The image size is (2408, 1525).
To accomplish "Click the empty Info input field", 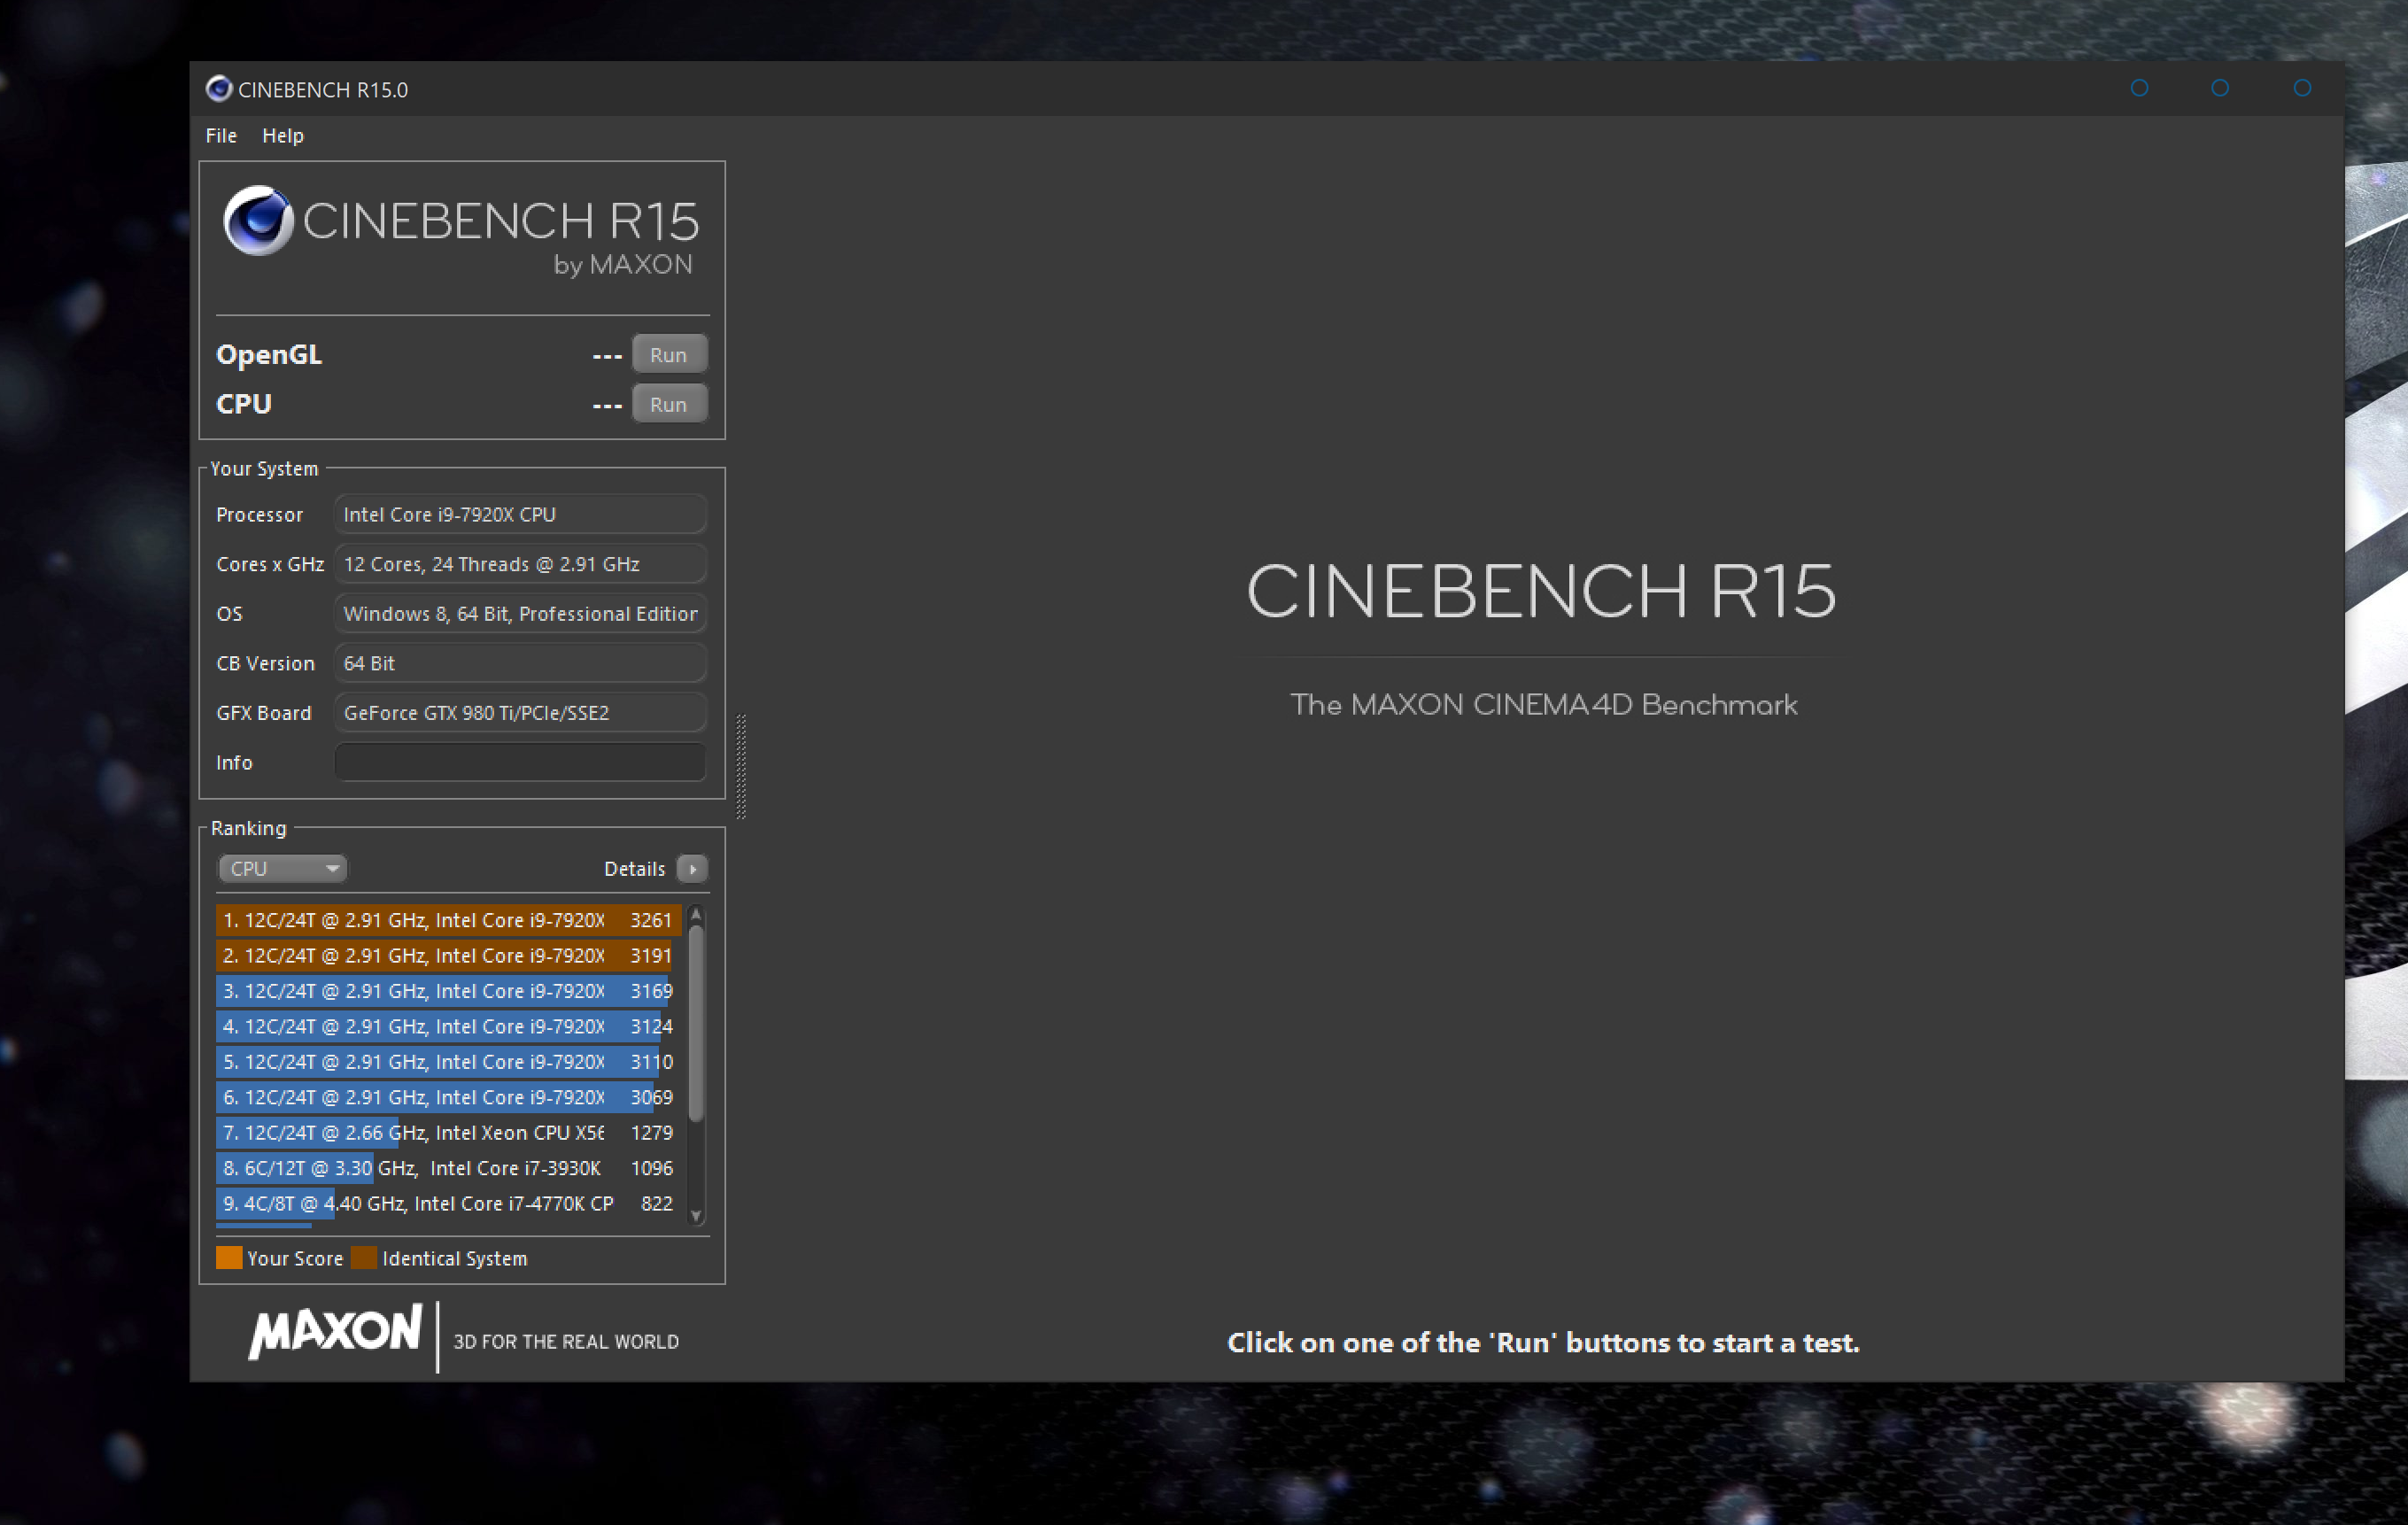I will (x=520, y=762).
